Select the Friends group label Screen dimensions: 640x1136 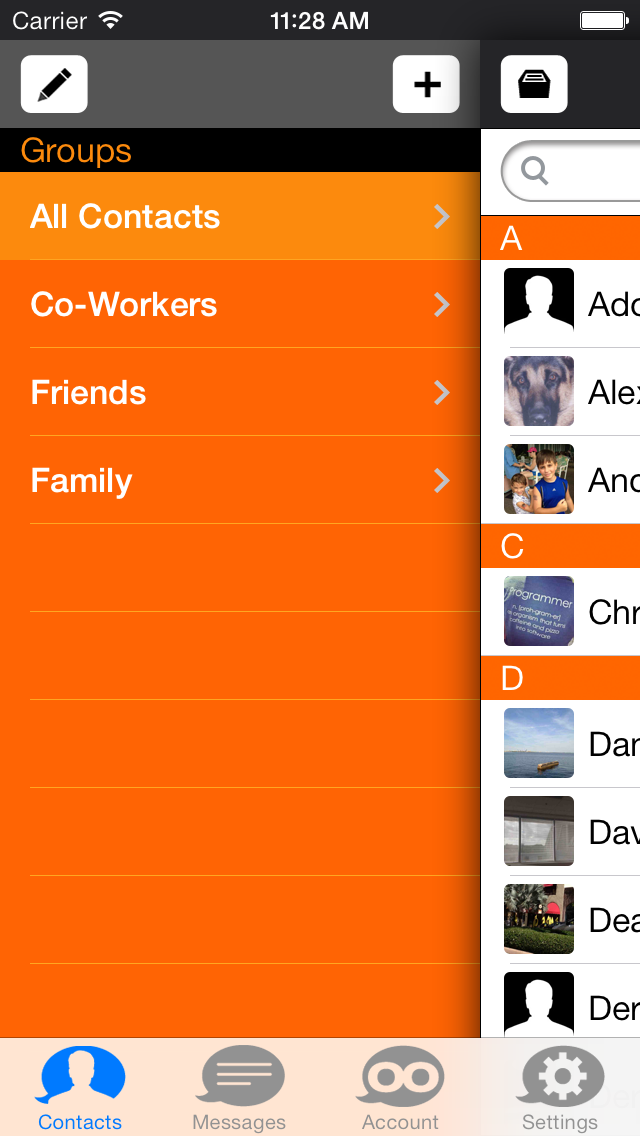click(x=88, y=393)
